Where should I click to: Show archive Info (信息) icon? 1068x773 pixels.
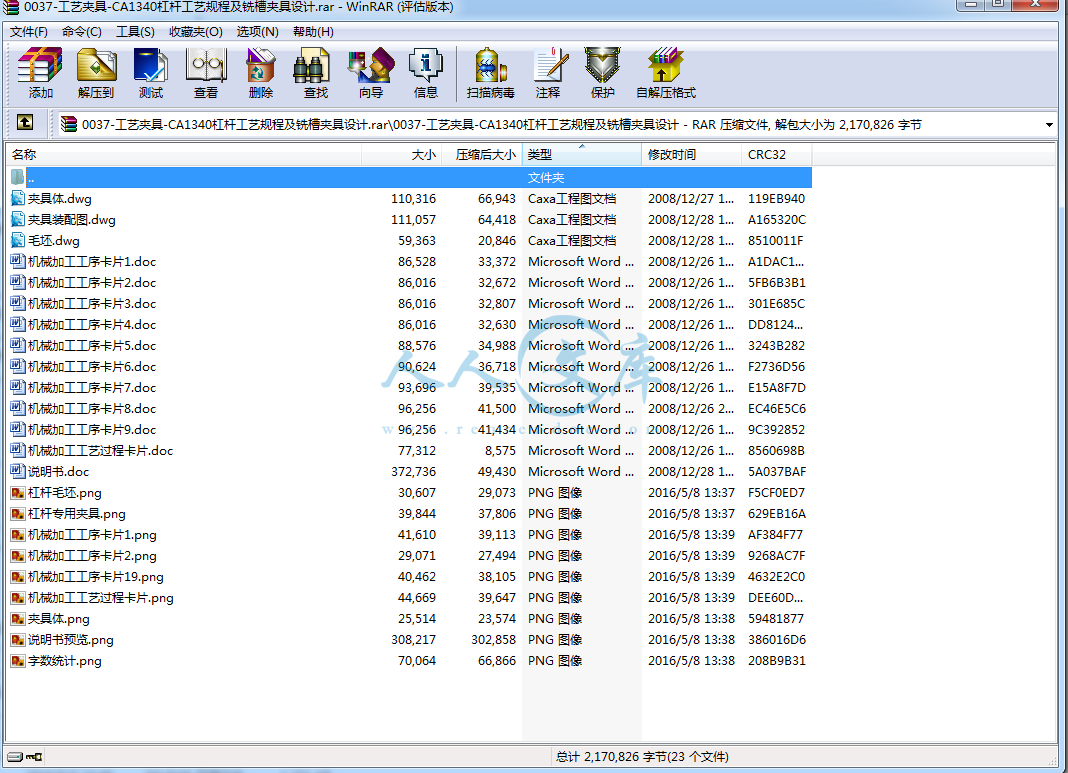426,72
